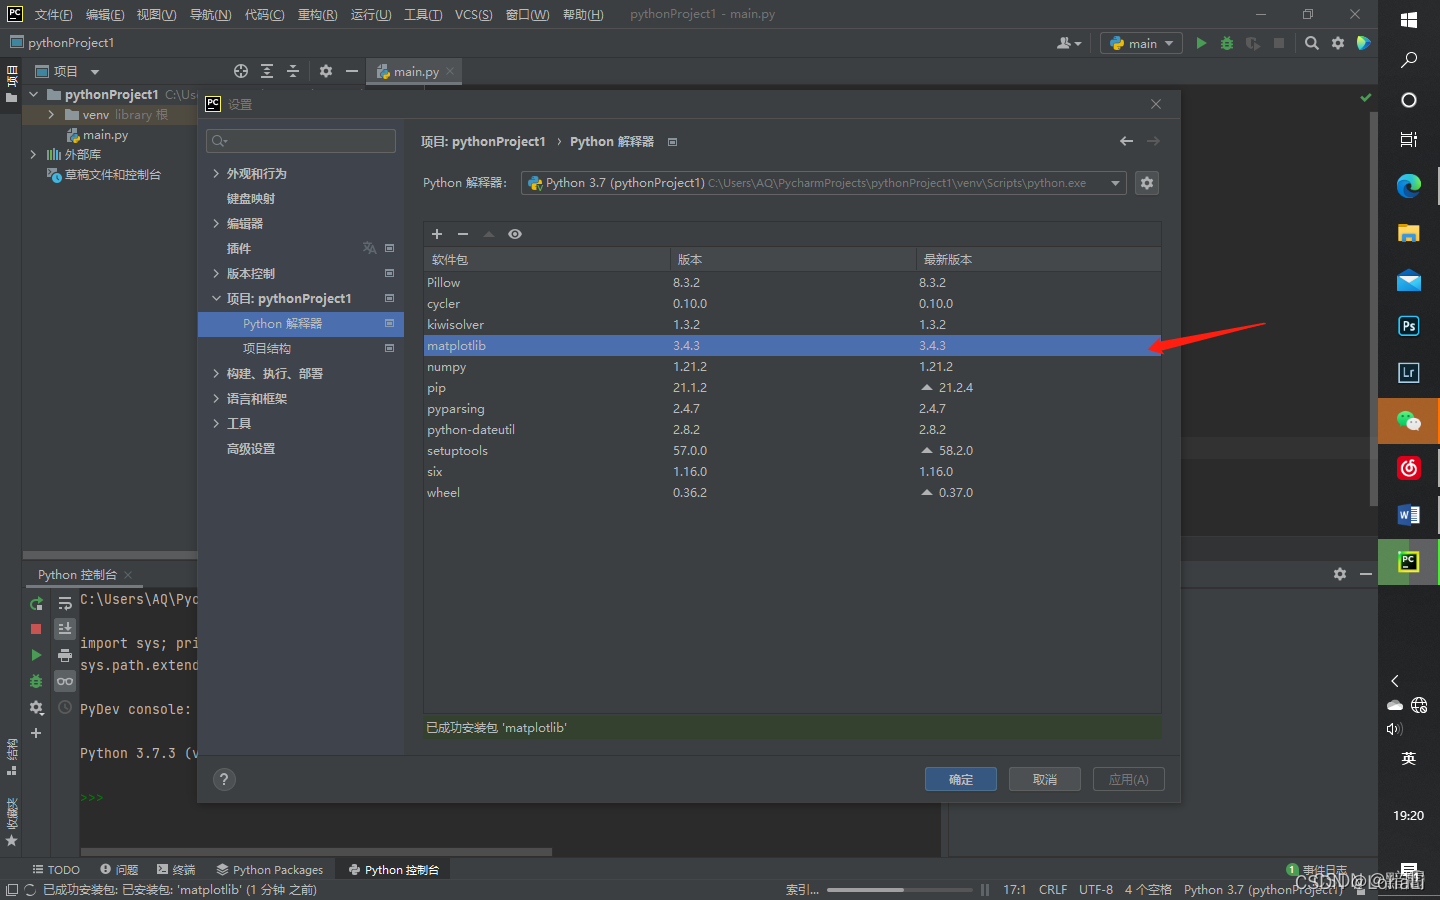1440x900 pixels.
Task: Click the 软件包 column header
Action: pyautogui.click(x=547, y=259)
